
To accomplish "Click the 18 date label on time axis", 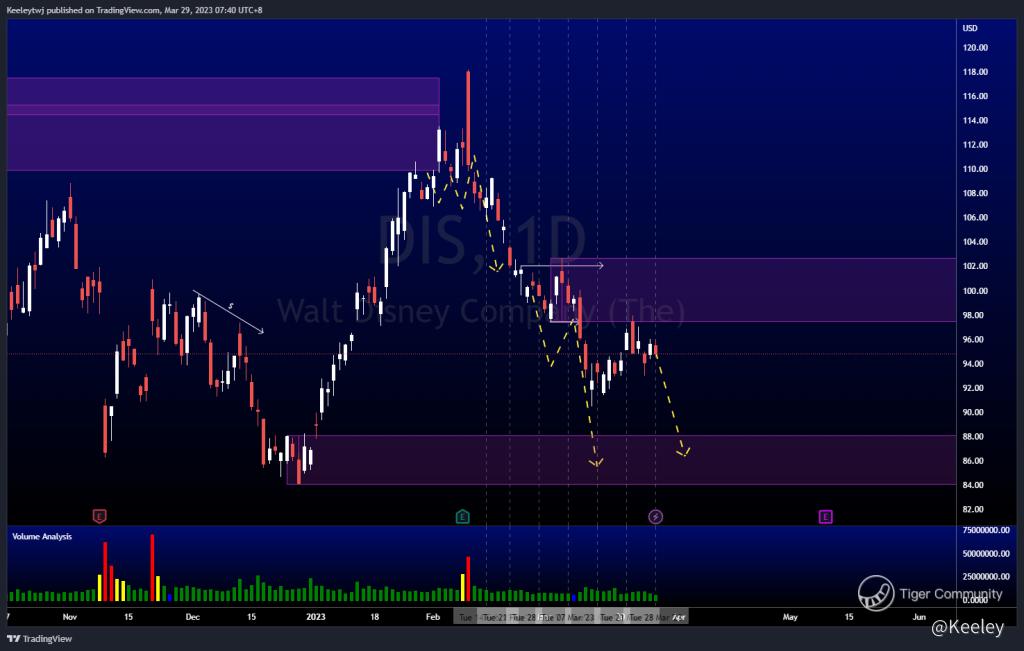I will (374, 616).
